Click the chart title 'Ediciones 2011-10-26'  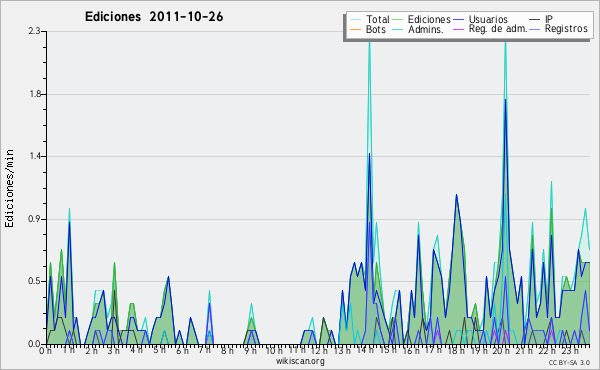[x=154, y=17]
